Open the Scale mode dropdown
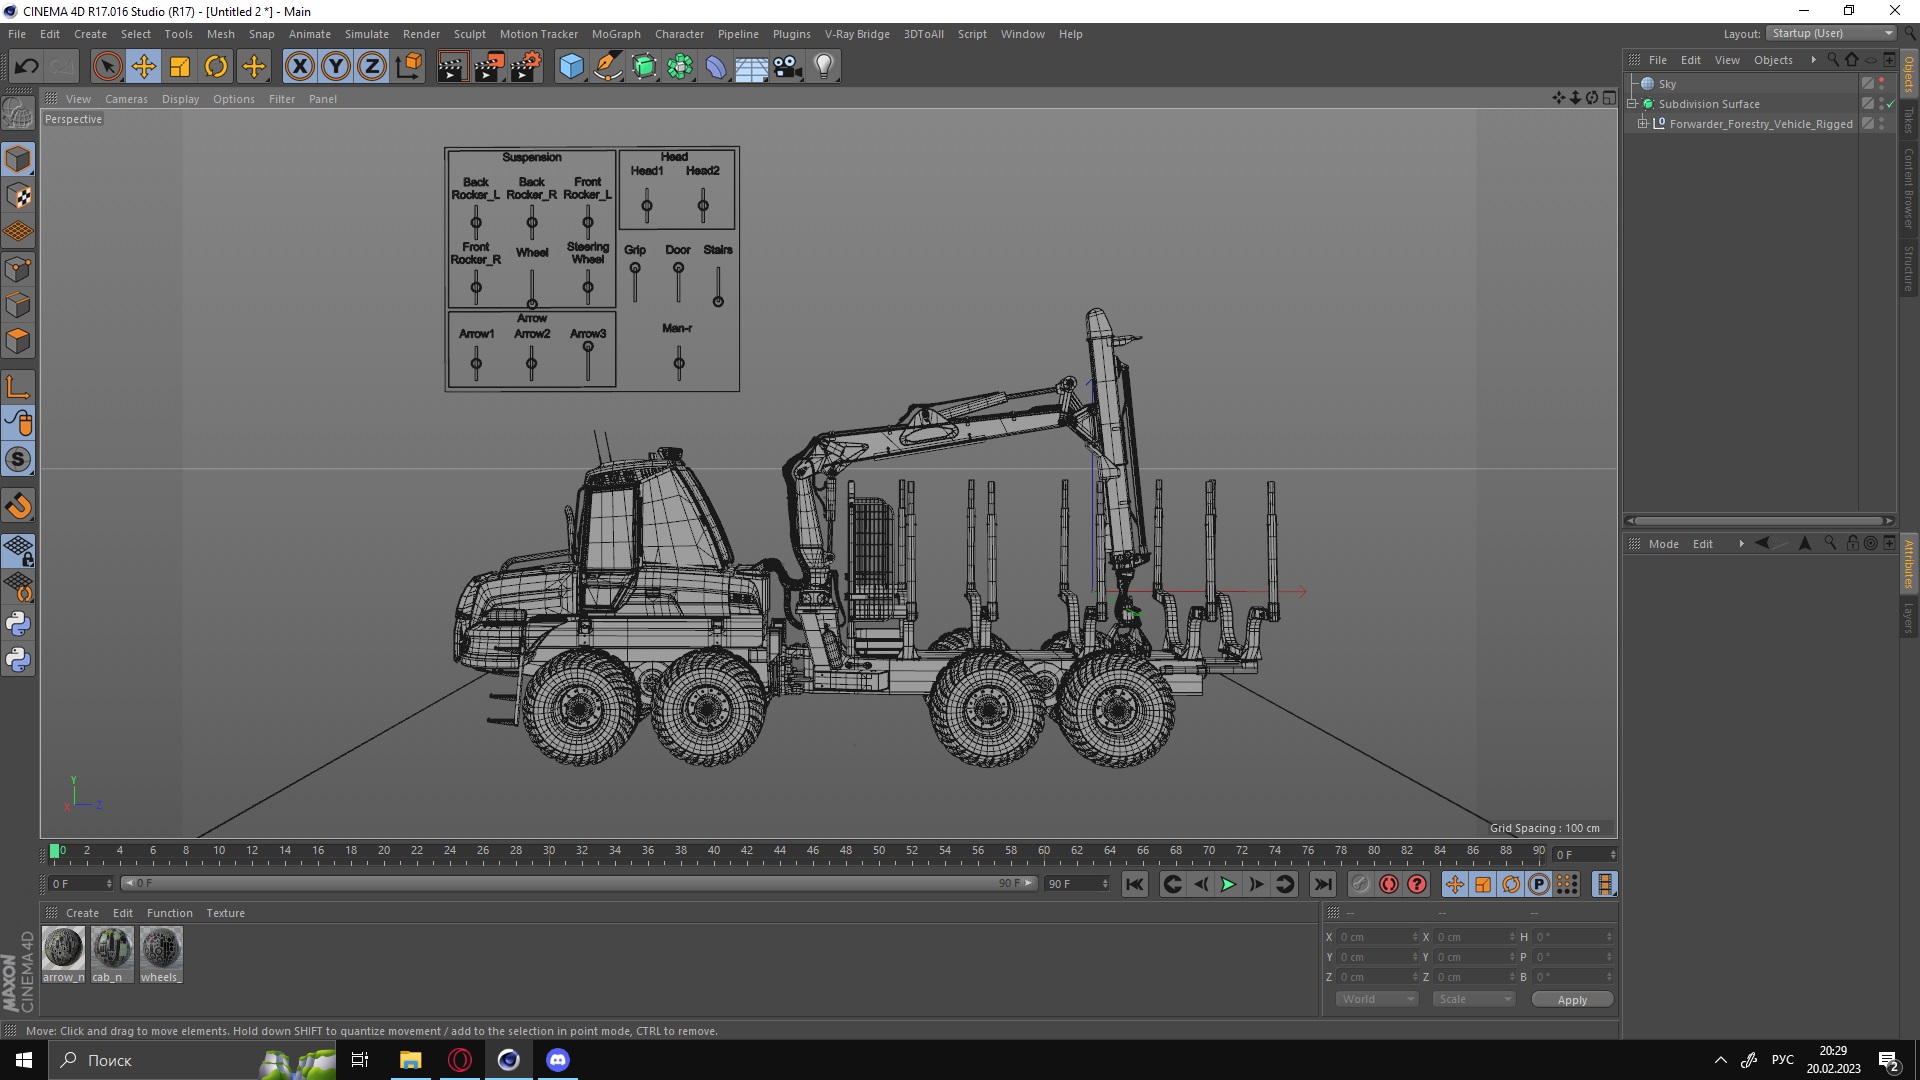1920x1080 pixels. 1474,999
